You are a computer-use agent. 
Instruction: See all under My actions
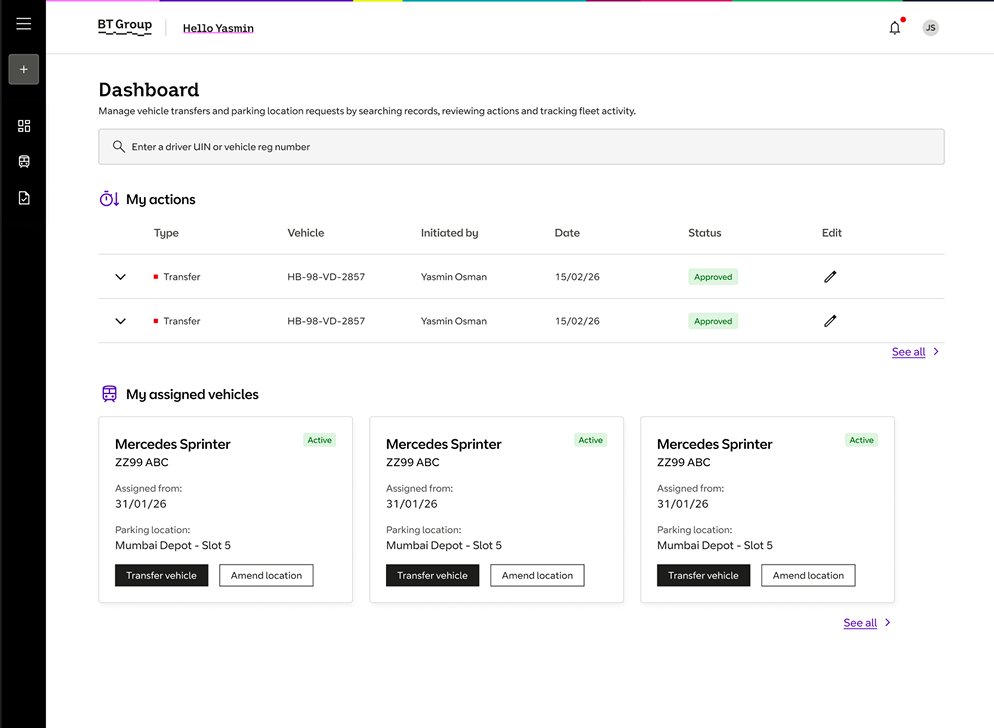coord(908,352)
